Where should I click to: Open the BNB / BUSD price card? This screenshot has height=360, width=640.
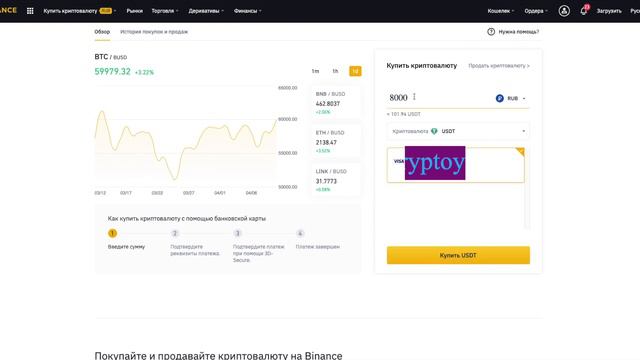(x=336, y=103)
